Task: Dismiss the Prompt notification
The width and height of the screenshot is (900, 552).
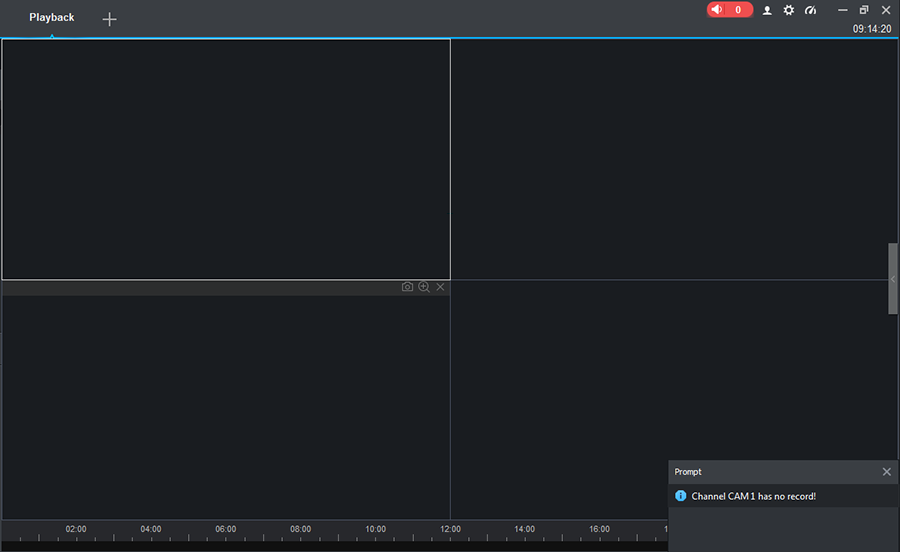Action: [886, 471]
